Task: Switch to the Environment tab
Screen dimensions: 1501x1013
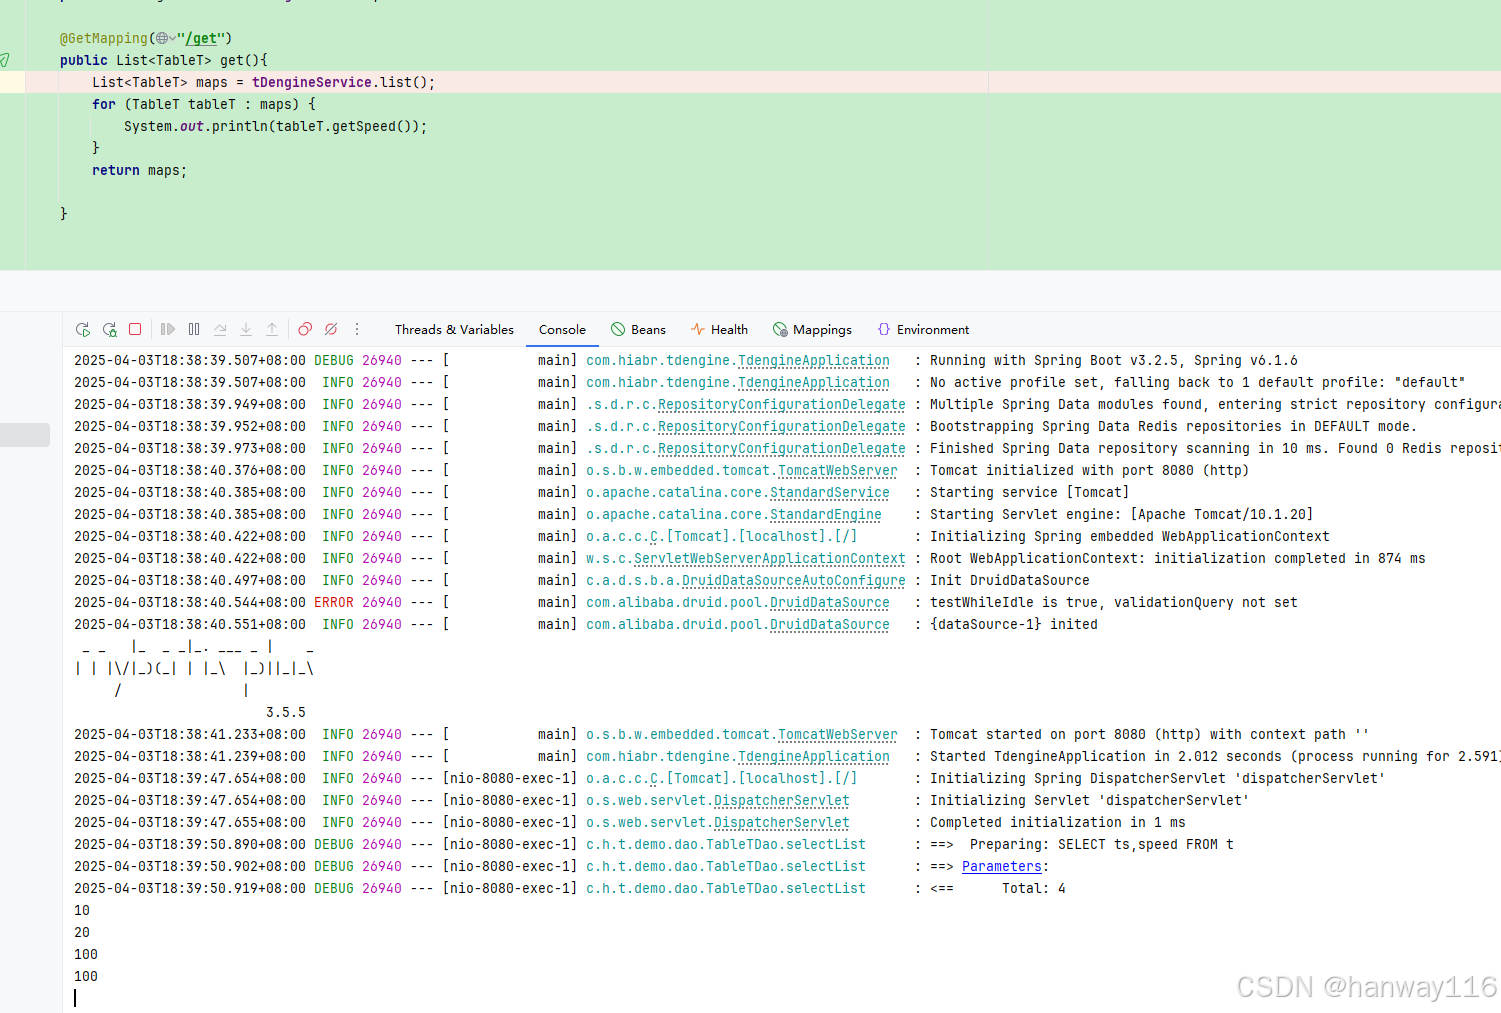Action: (922, 329)
